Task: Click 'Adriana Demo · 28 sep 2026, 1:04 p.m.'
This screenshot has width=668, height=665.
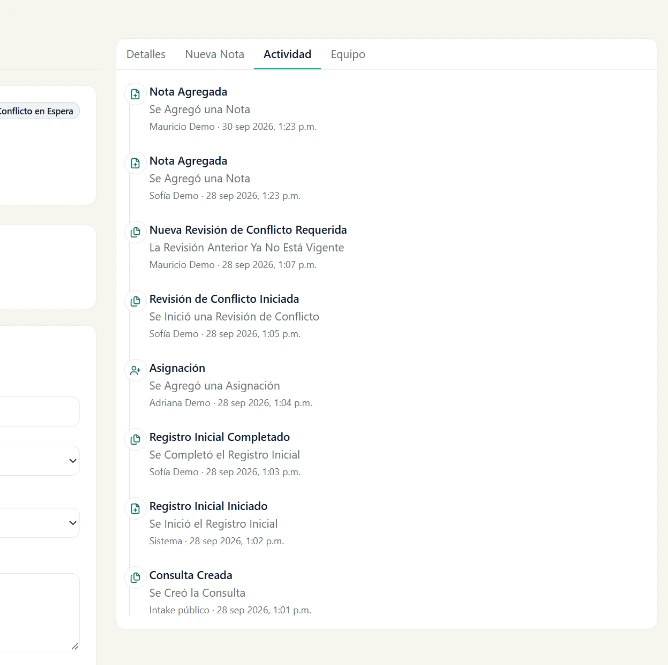Action: point(231,403)
